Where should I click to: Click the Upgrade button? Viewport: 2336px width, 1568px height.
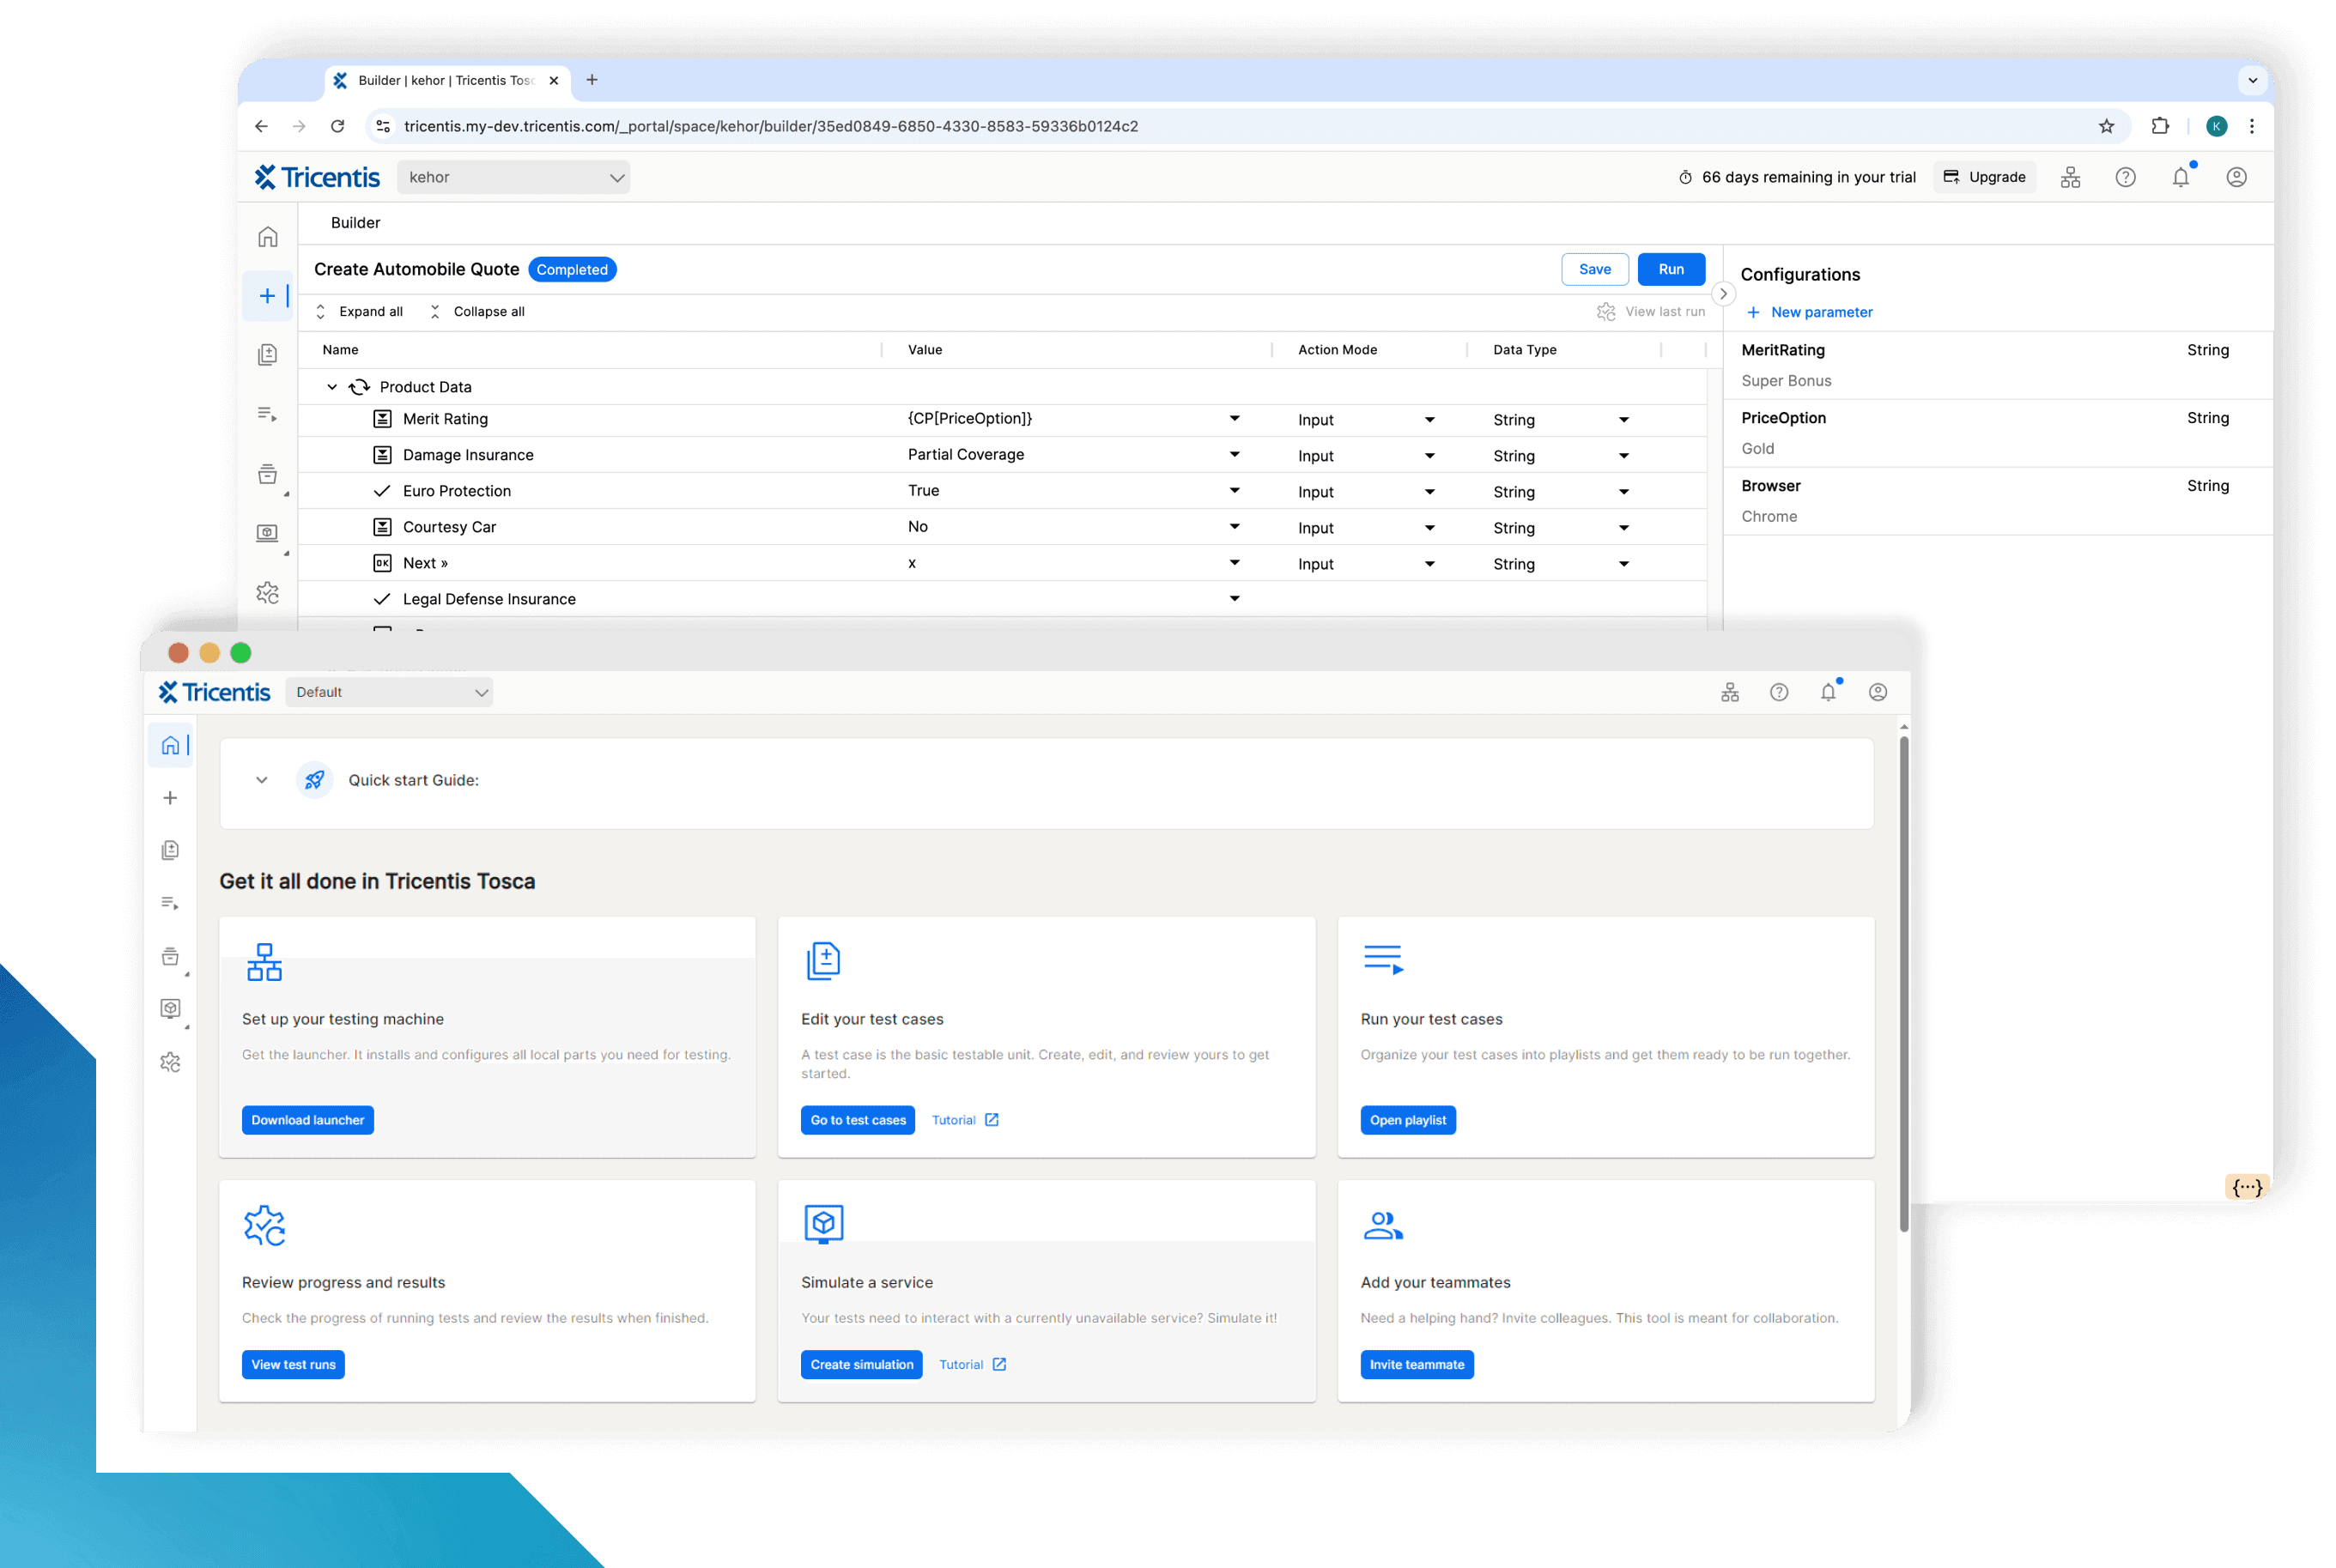pos(1984,178)
